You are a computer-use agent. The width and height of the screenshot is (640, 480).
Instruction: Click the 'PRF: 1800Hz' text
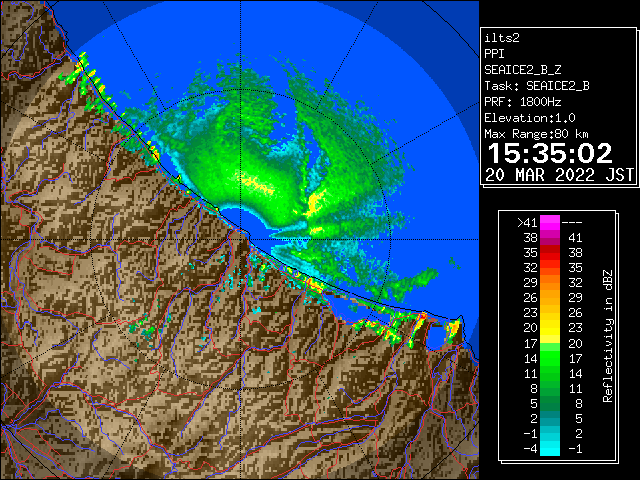[x=523, y=102]
